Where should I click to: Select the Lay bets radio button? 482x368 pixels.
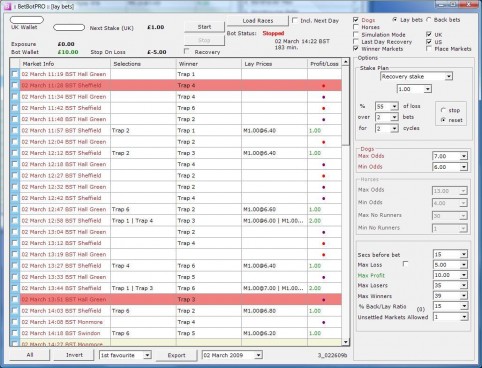click(x=395, y=20)
